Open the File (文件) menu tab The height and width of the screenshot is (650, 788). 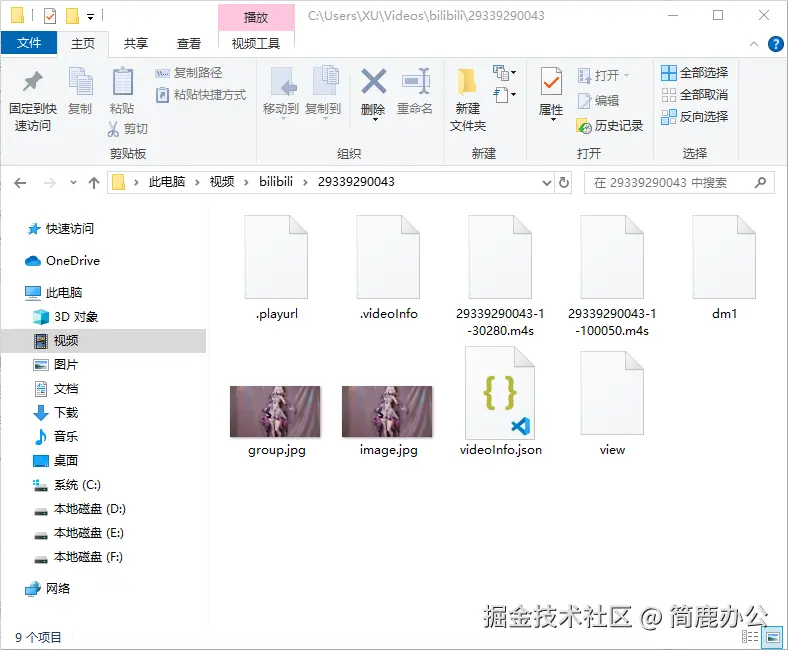coord(29,43)
